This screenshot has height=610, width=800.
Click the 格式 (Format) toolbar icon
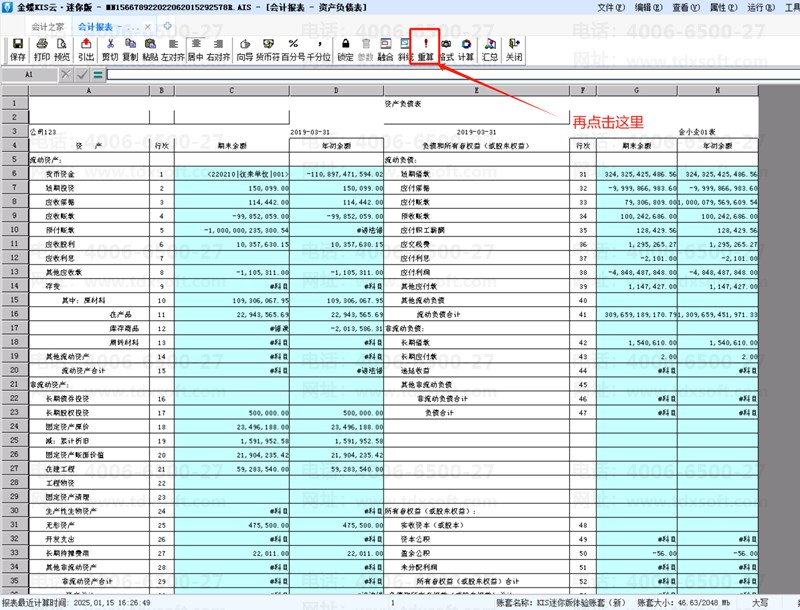click(x=446, y=49)
